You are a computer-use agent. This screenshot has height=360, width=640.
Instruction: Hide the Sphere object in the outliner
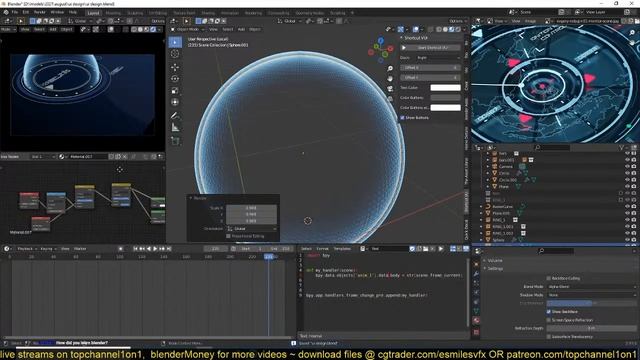pyautogui.click(x=627, y=240)
